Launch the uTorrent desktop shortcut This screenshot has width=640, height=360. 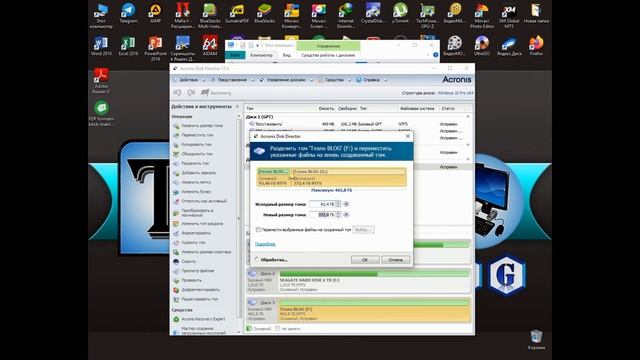click(x=400, y=13)
